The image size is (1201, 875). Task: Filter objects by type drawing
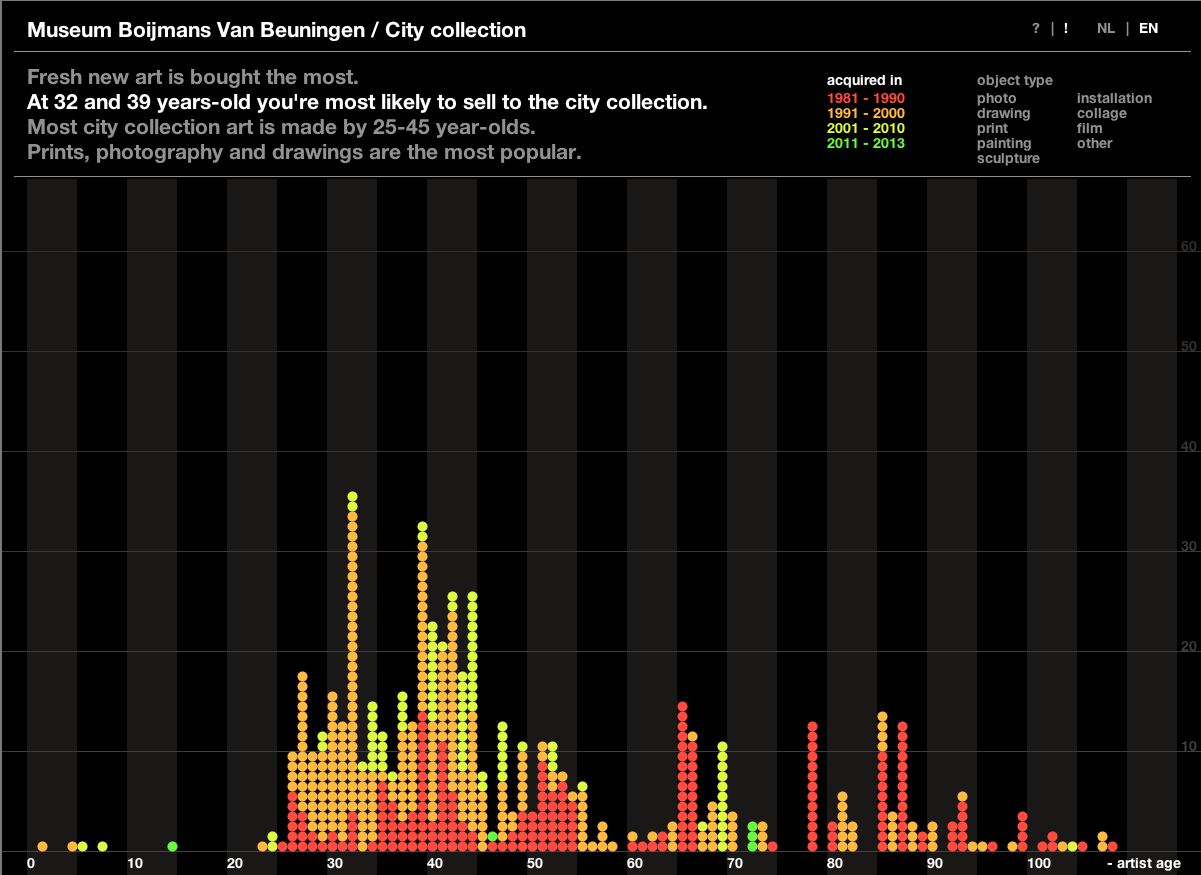coord(1003,113)
